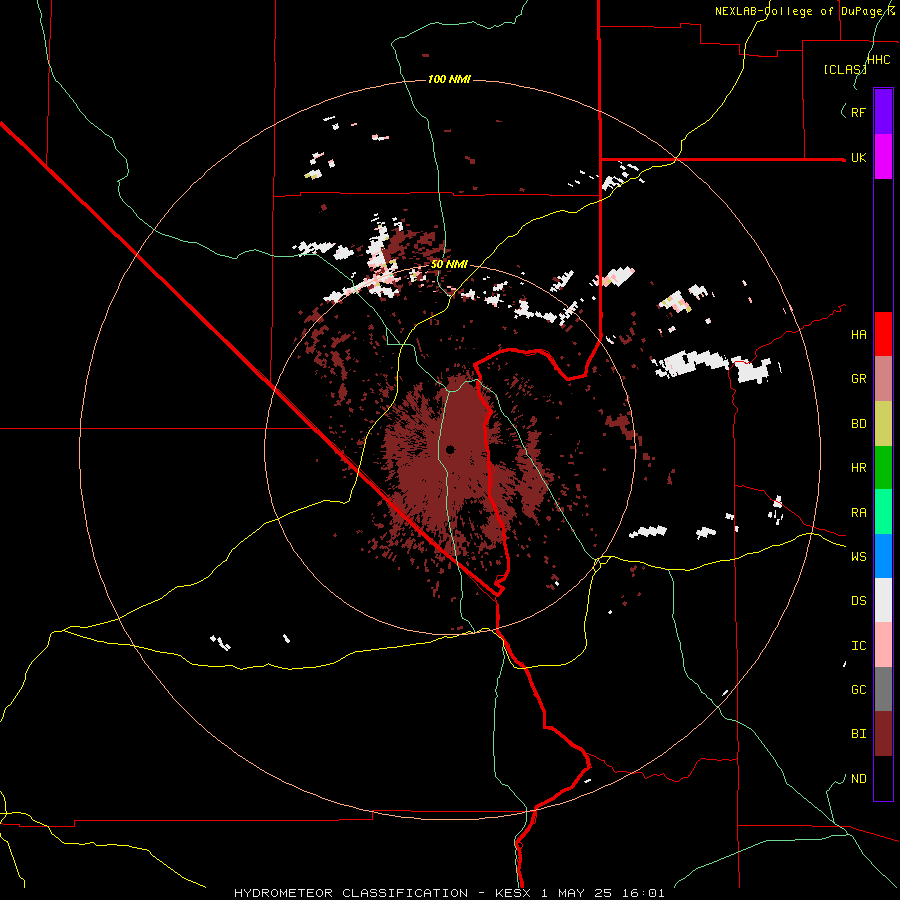The height and width of the screenshot is (900, 900).
Task: Click the black radar site dot at center
Action: [x=450, y=449]
